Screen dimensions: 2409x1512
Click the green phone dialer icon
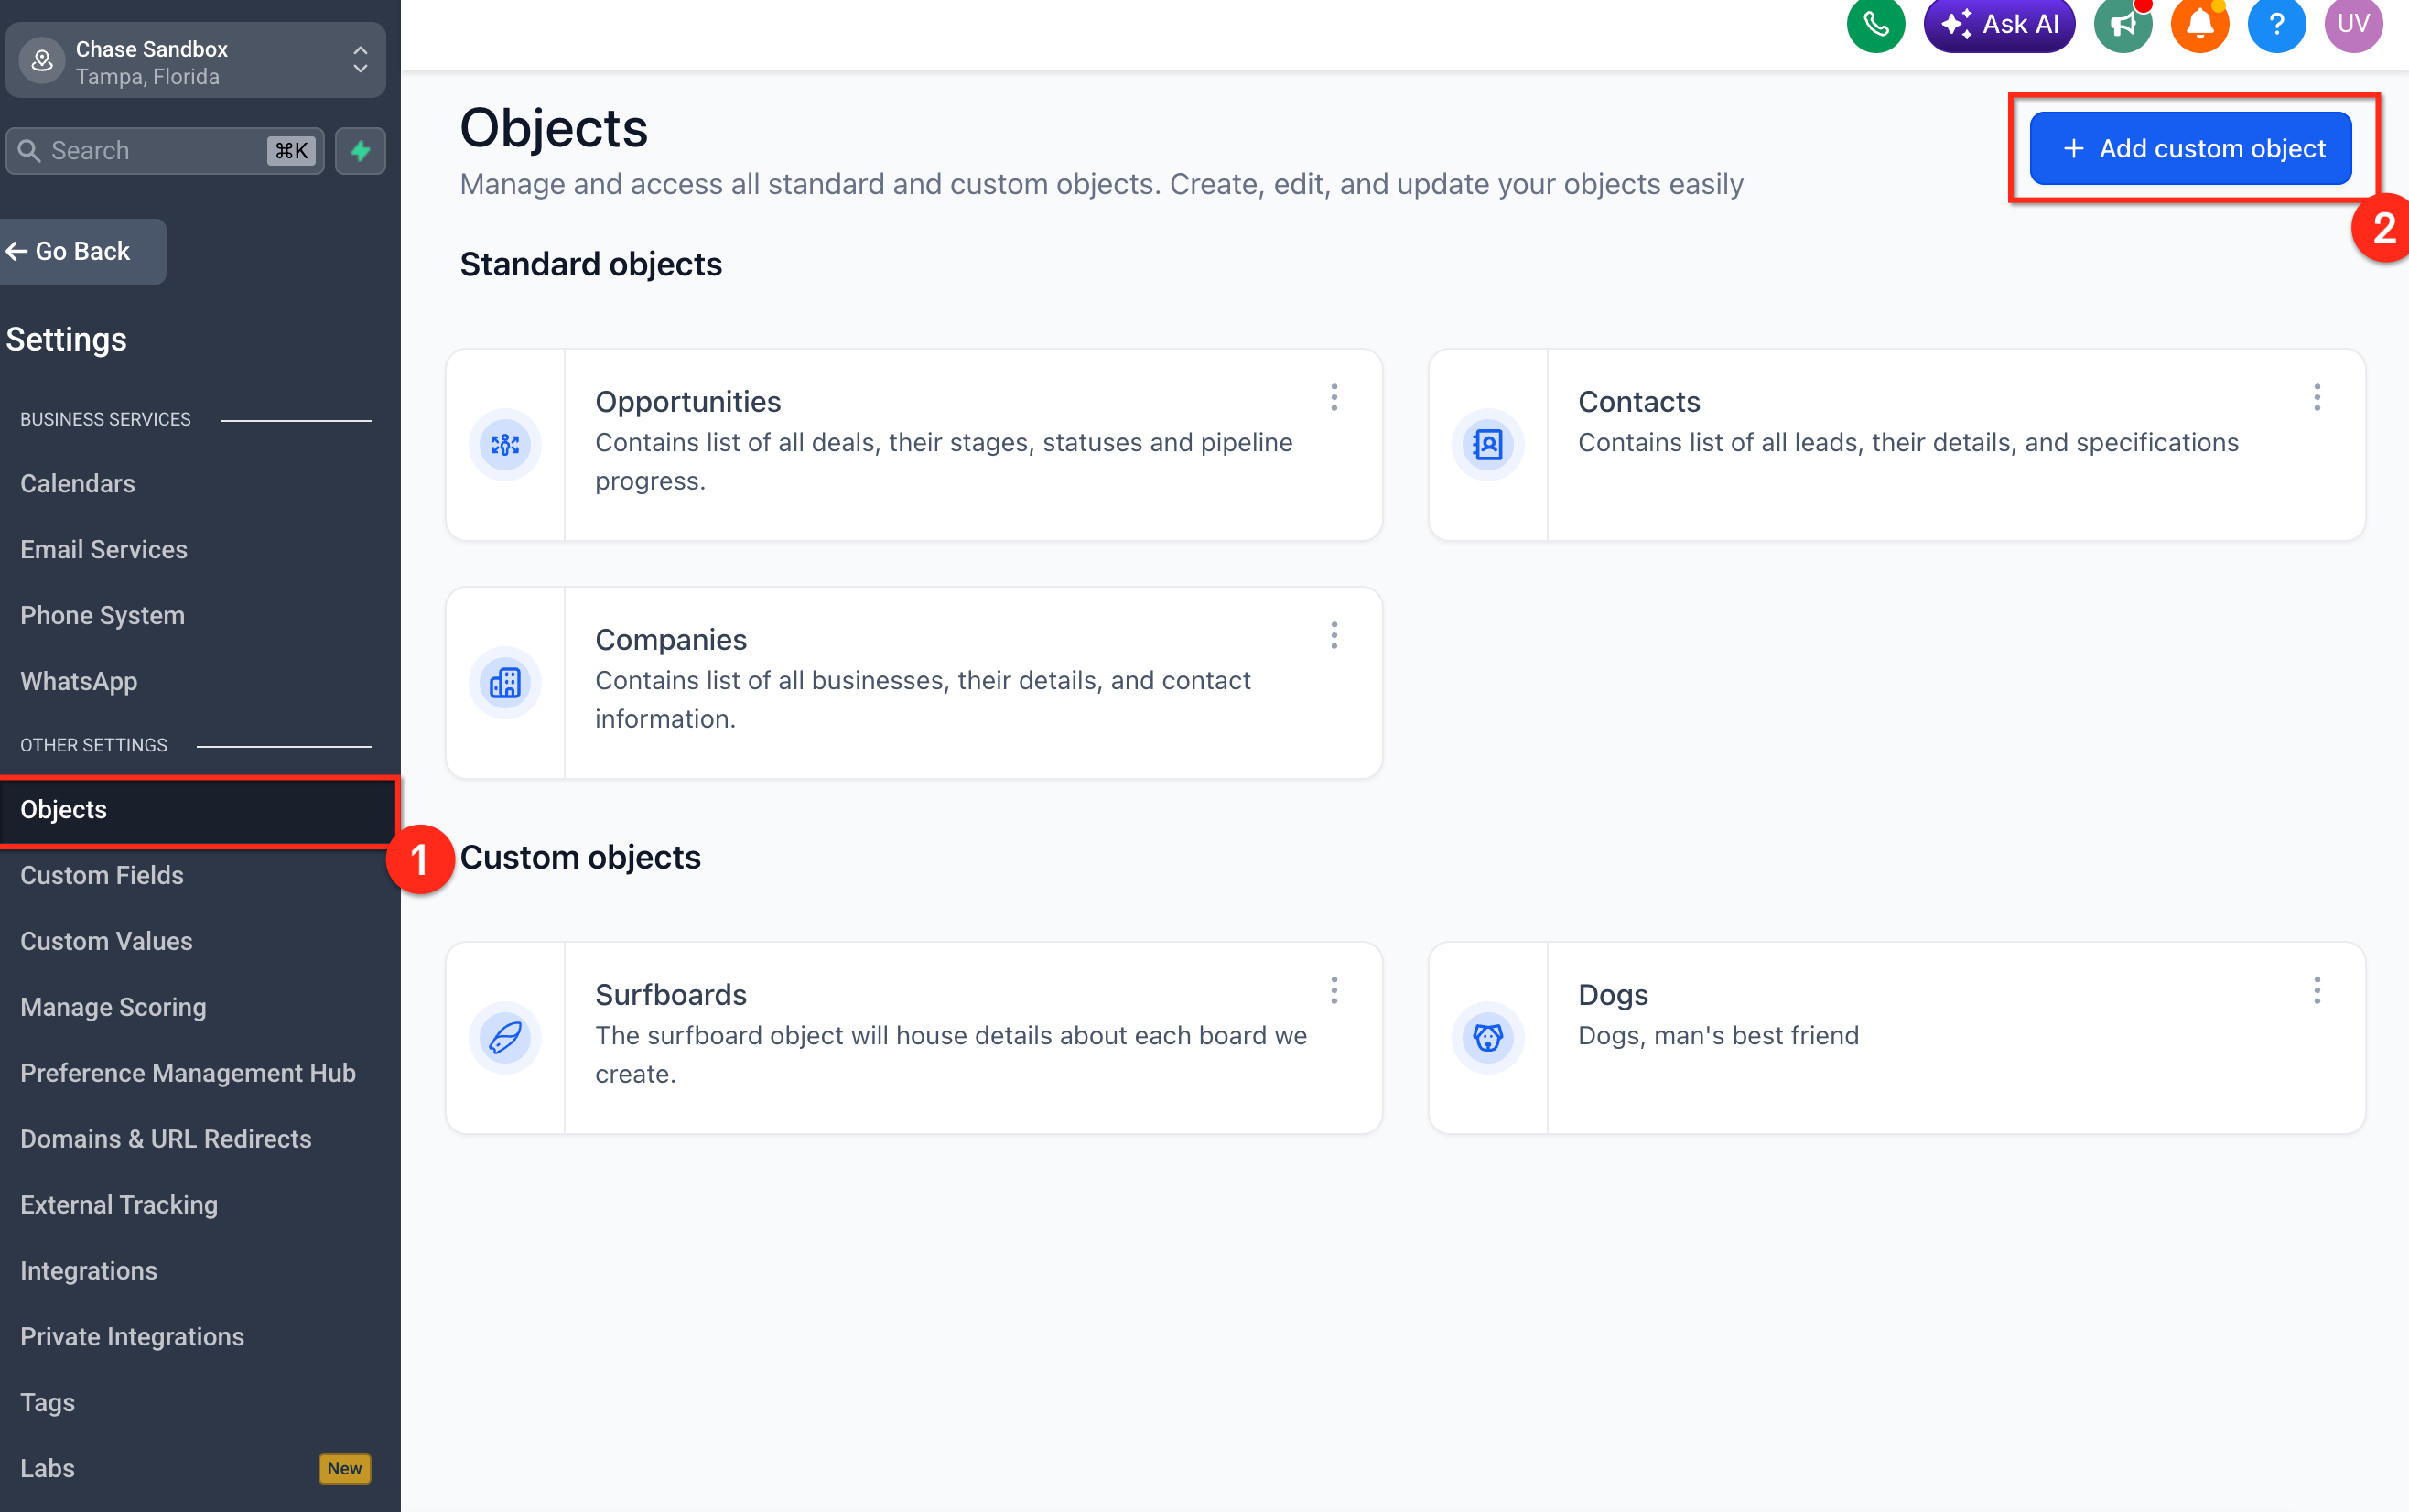[1875, 23]
